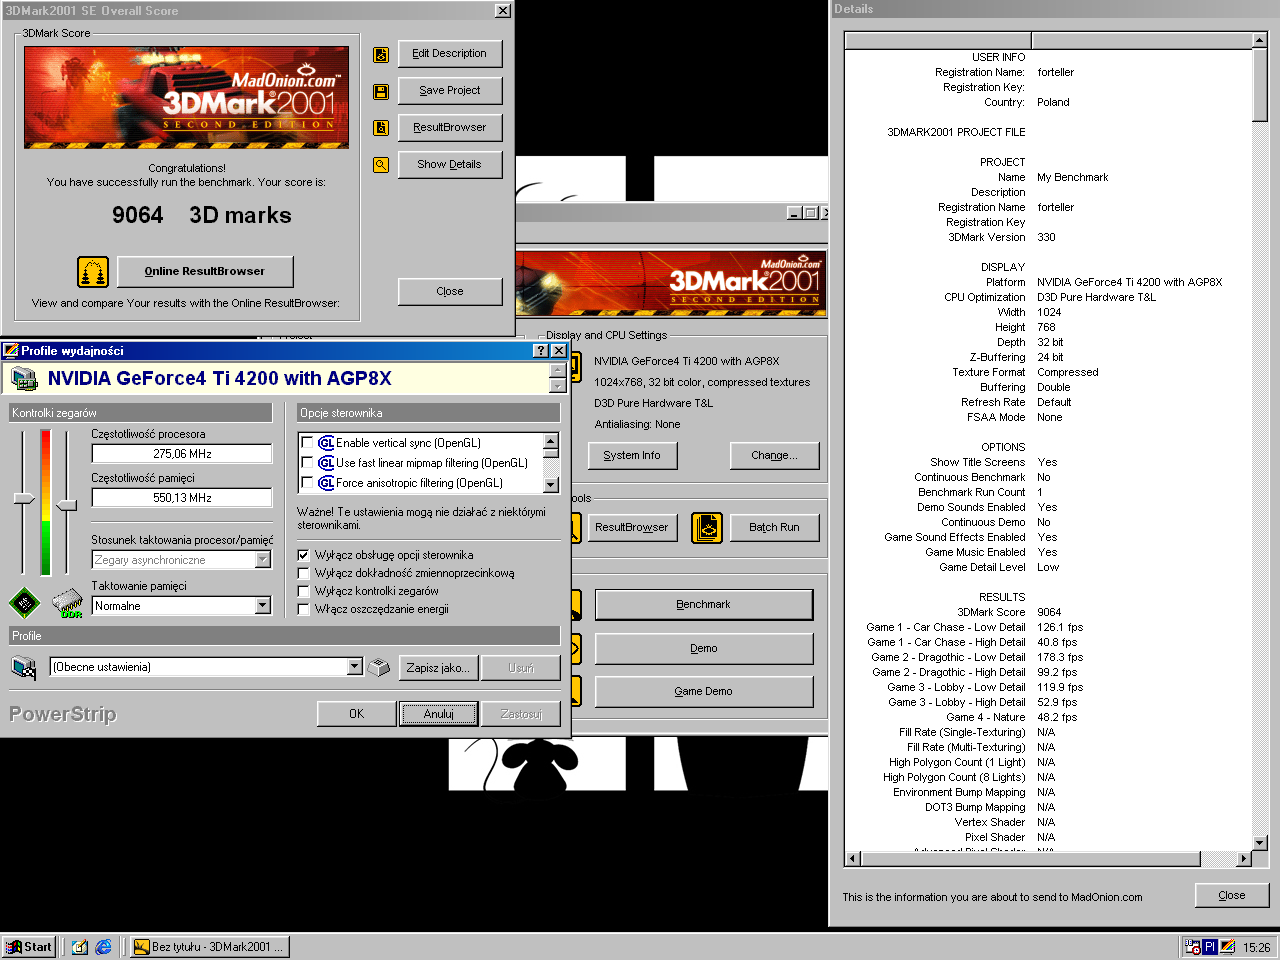Click Zapisz jako... to save profile

tap(438, 668)
